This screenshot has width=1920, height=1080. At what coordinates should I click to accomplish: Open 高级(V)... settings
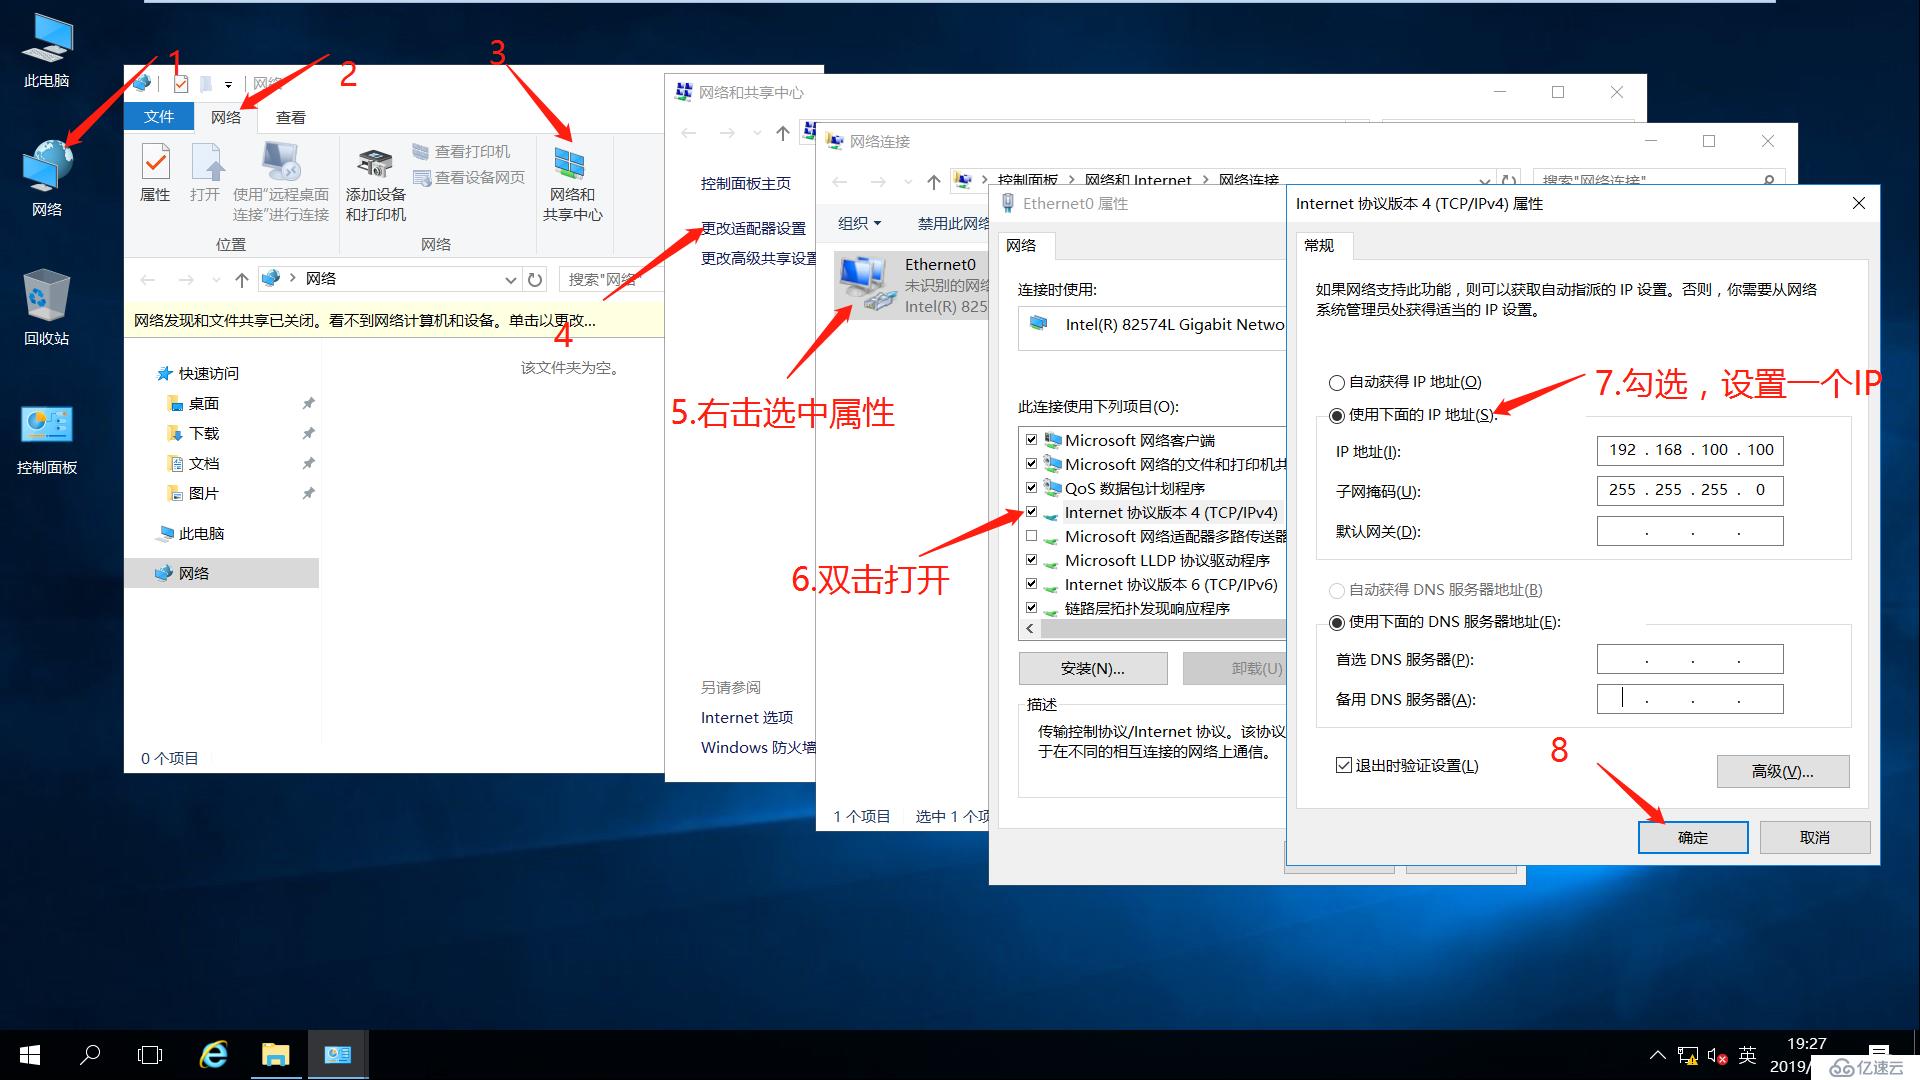coord(1783,771)
